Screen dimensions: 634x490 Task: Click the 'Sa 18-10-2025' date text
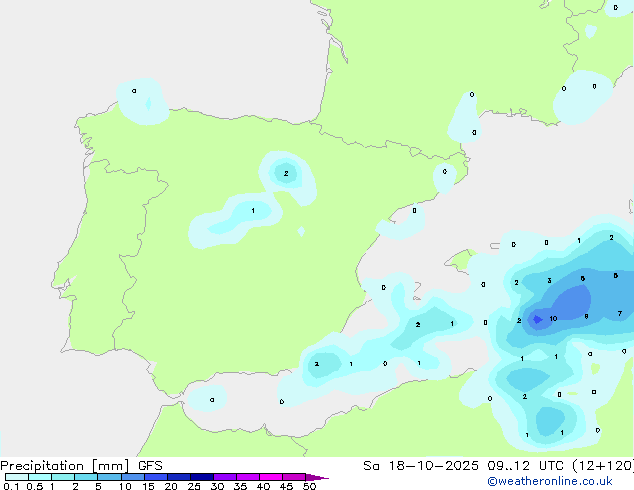421,466
